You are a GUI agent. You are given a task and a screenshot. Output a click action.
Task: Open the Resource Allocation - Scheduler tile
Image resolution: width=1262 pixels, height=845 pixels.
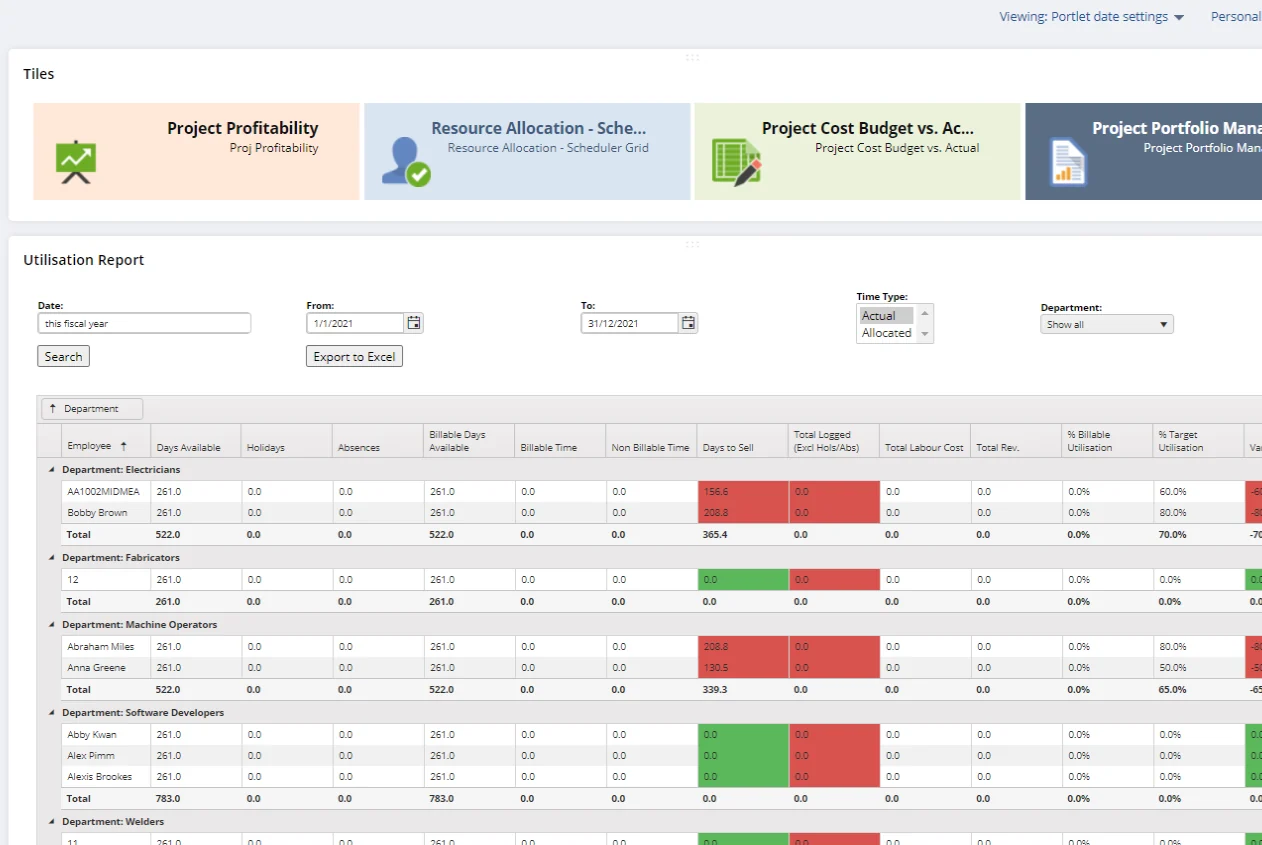point(527,151)
